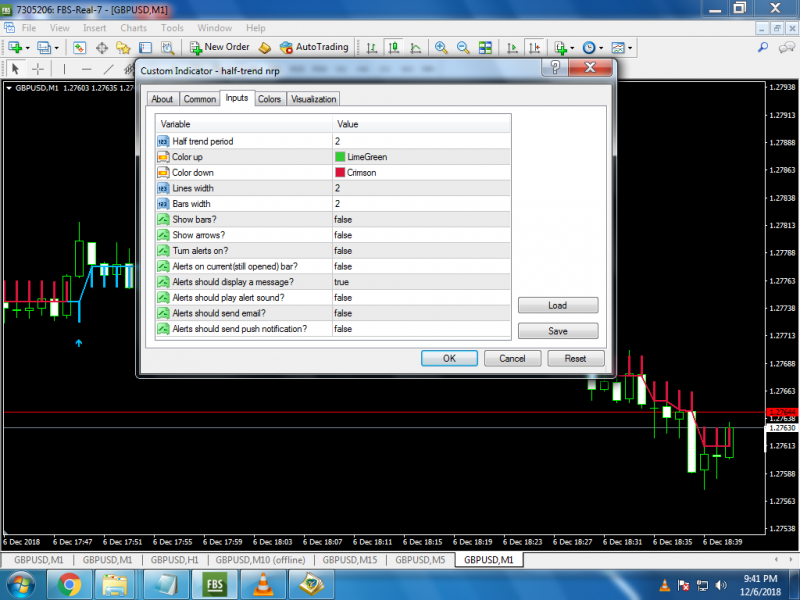This screenshot has height=600, width=800.
Task: Open templates icon
Action: [x=618, y=48]
